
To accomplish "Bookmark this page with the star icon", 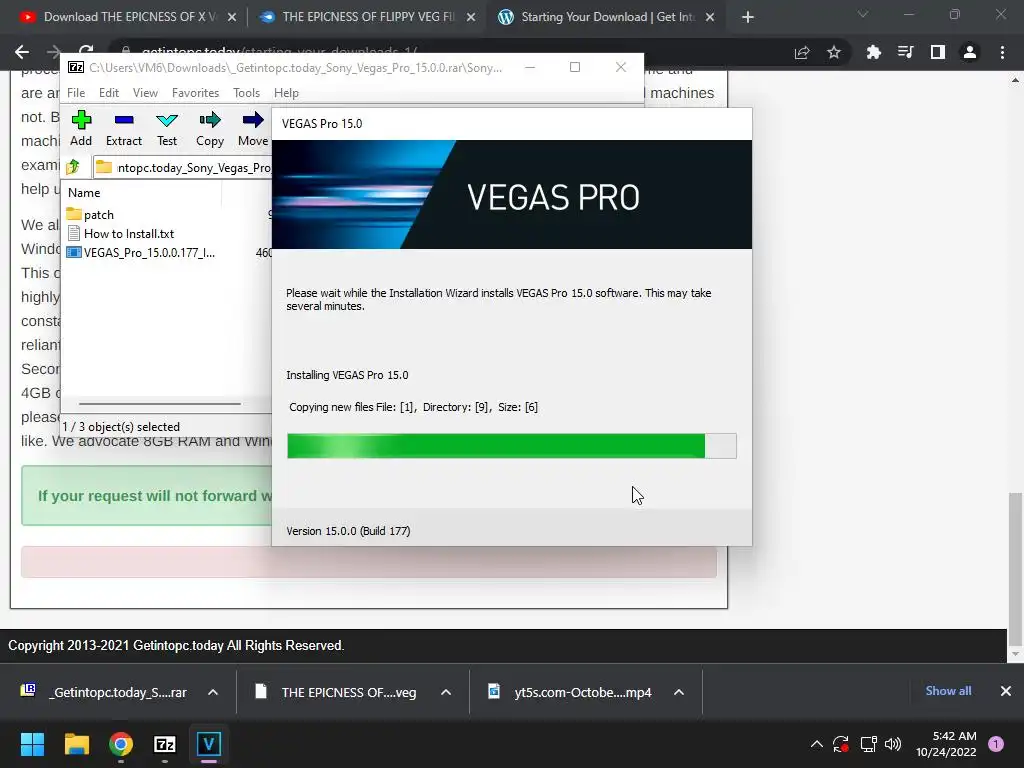I will click(x=834, y=52).
